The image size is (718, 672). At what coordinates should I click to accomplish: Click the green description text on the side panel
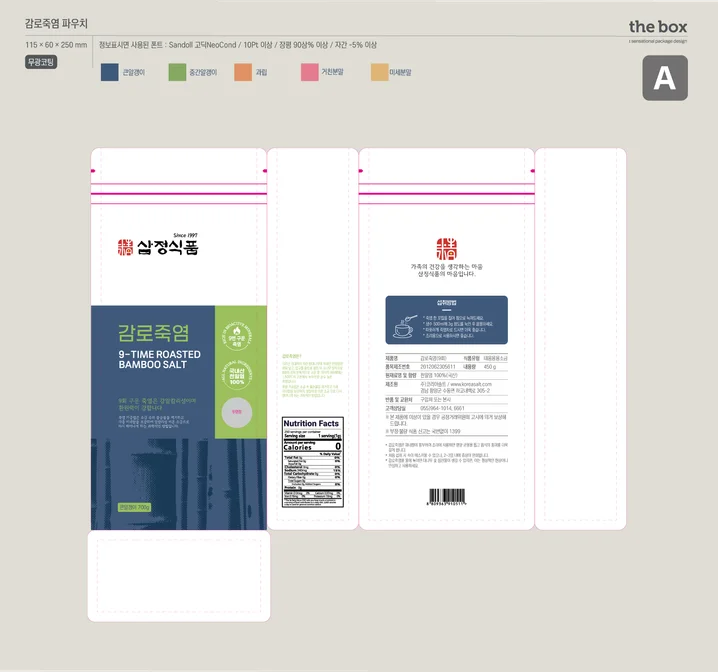pyautogui.click(x=312, y=375)
